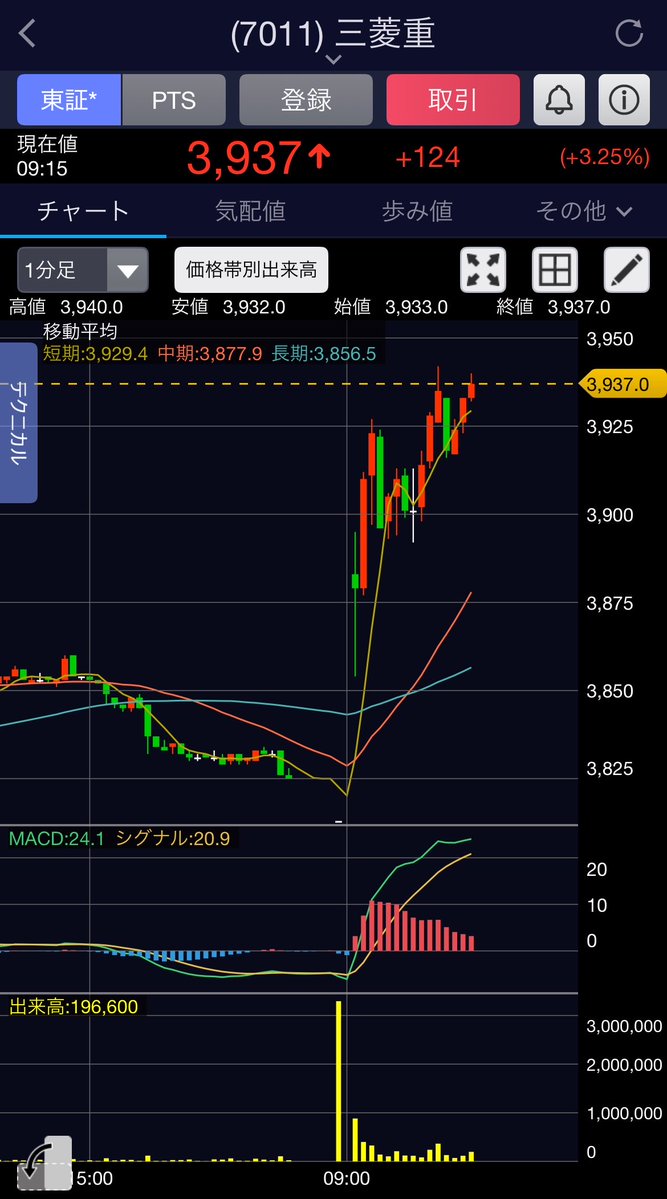Tap the 出来高:196,600 label
Image resolution: width=667 pixels, height=1199 pixels.
pos(73,1007)
